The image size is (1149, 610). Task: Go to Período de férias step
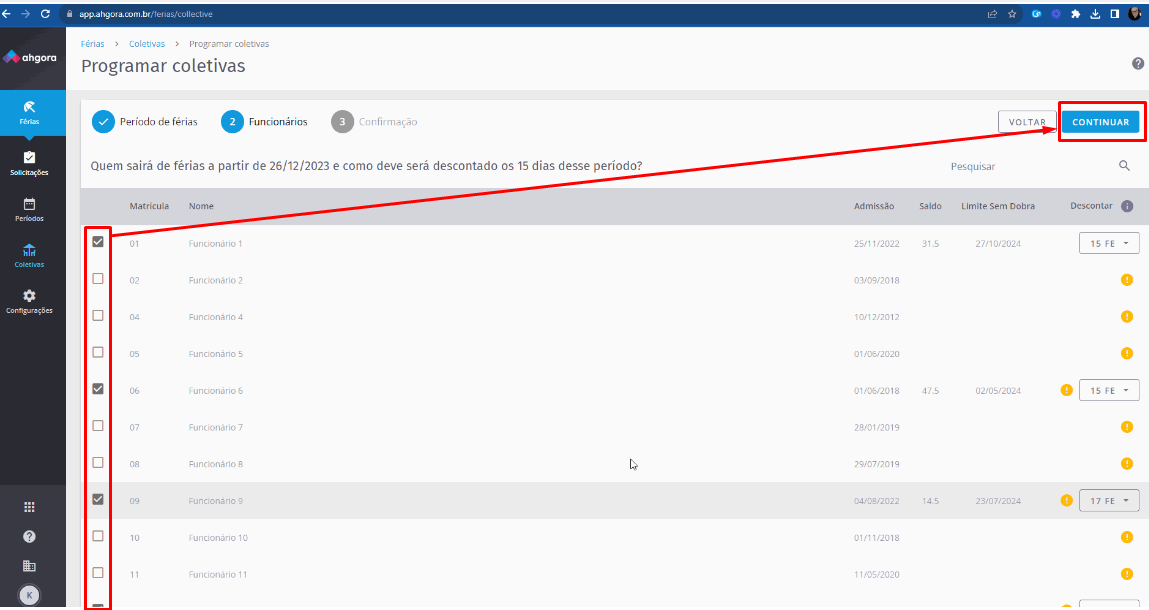(x=145, y=122)
